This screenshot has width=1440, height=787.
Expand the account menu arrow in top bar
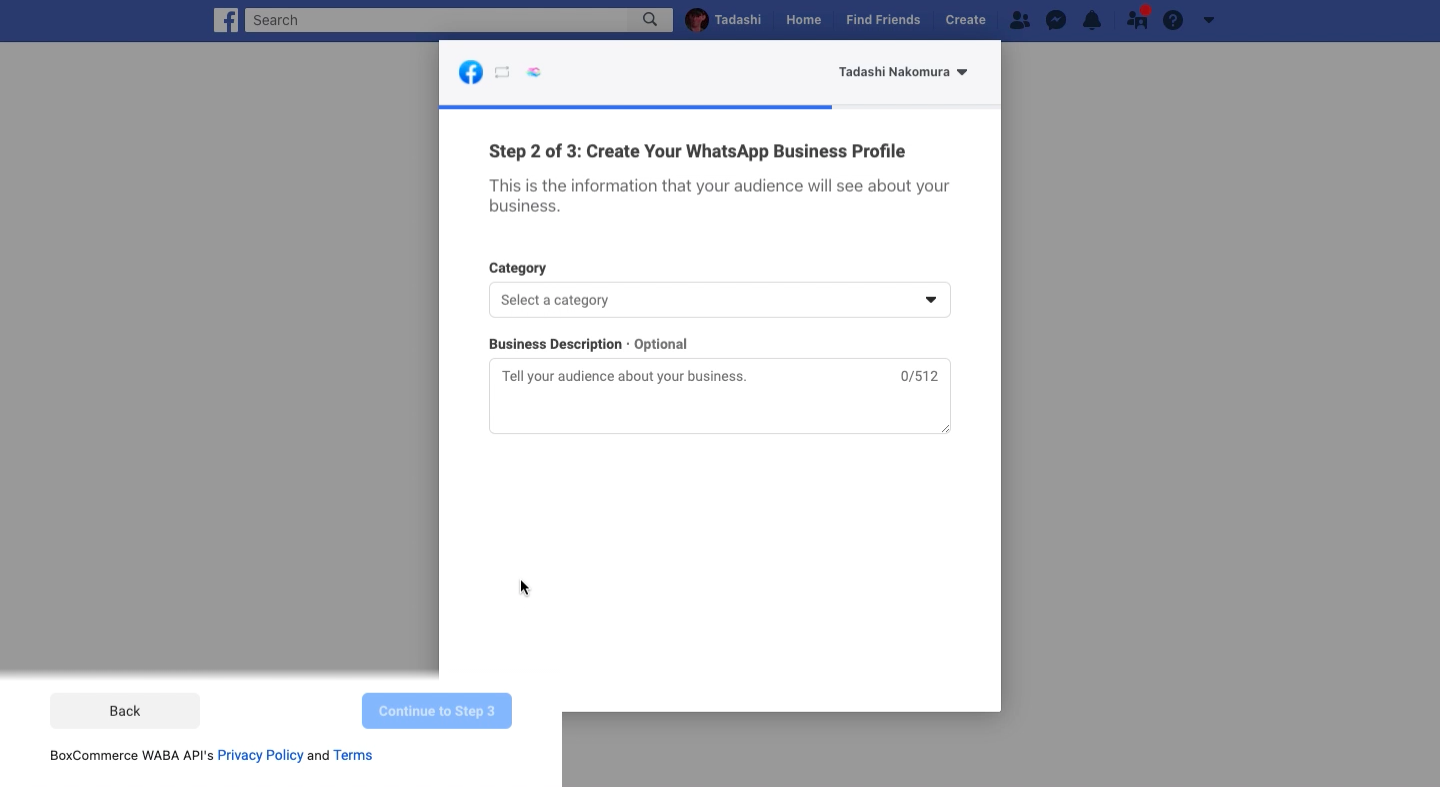coord(1209,20)
